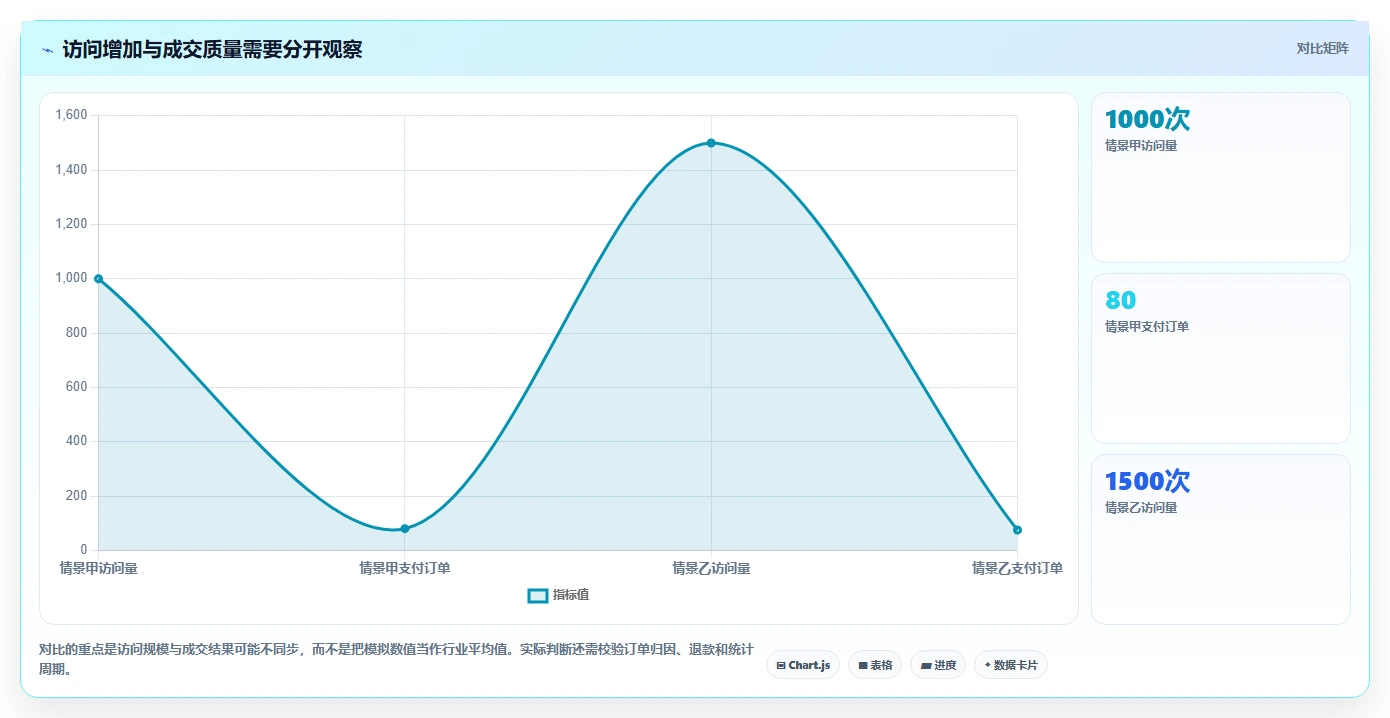This screenshot has width=1390, height=718.
Task: Click the footnote paragraph starting 对比的重点
Action: pos(396,659)
